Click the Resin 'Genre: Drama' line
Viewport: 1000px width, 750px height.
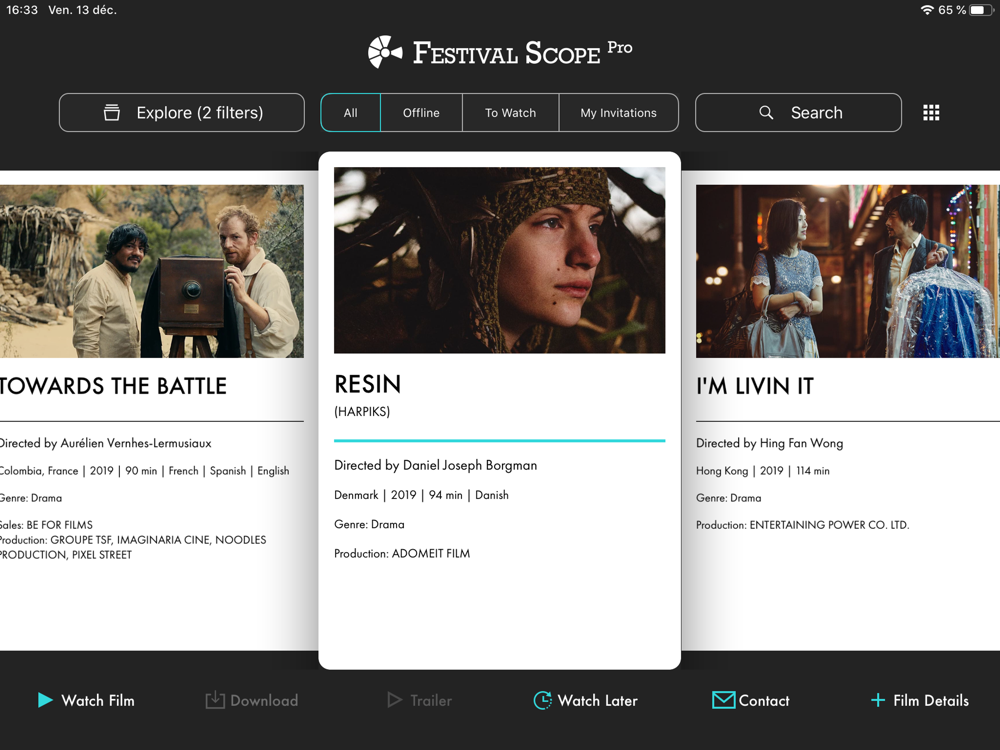[369, 524]
